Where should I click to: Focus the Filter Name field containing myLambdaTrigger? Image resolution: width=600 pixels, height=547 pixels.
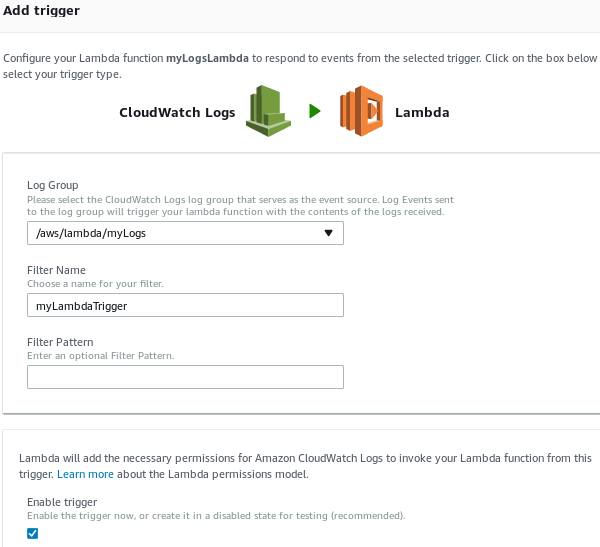(185, 305)
